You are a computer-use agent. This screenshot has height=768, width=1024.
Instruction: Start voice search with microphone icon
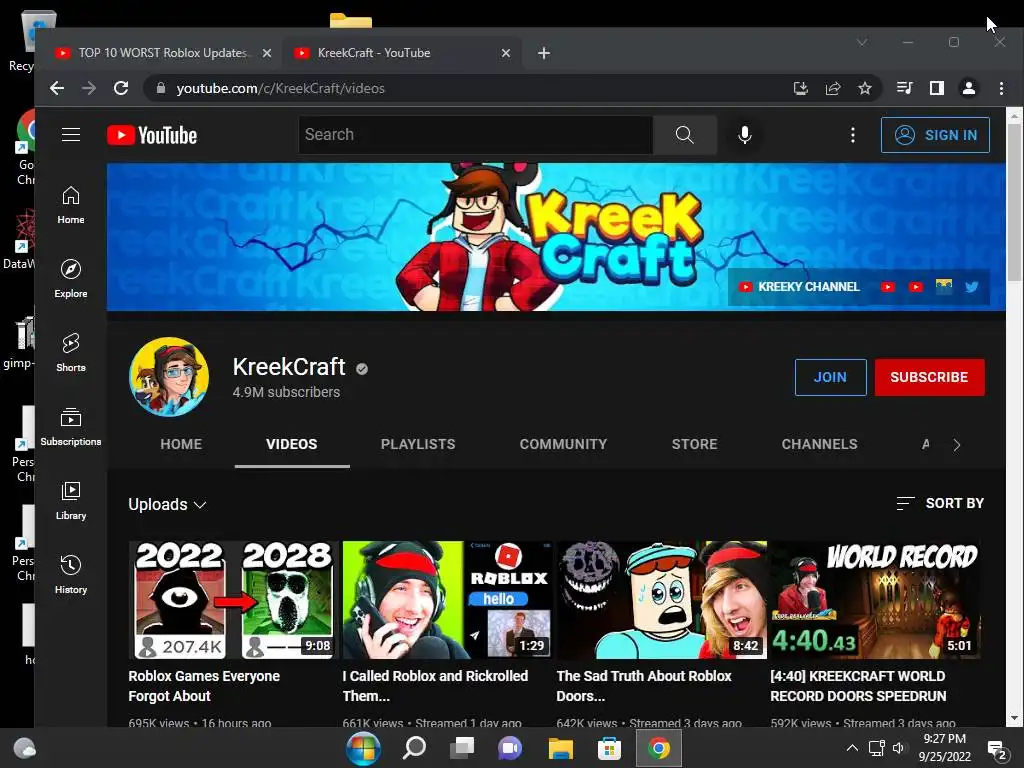[x=744, y=135]
